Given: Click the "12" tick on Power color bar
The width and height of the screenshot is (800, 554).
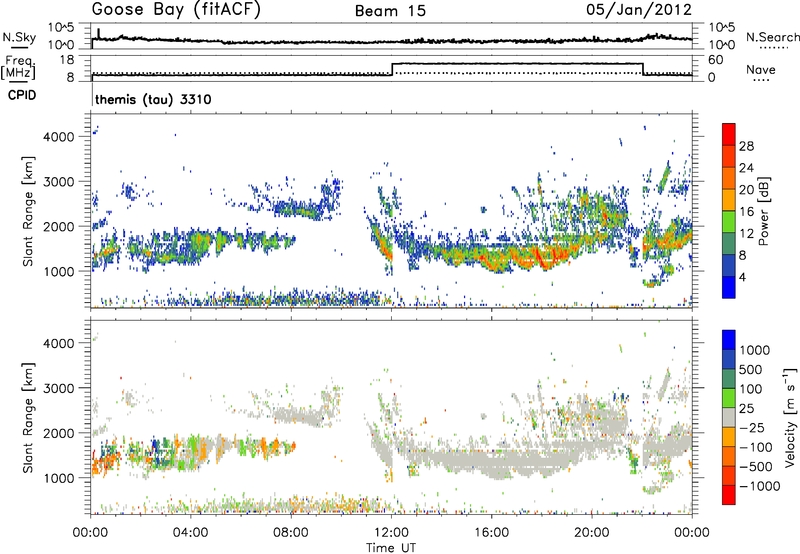Looking at the screenshot, I should 746,234.
